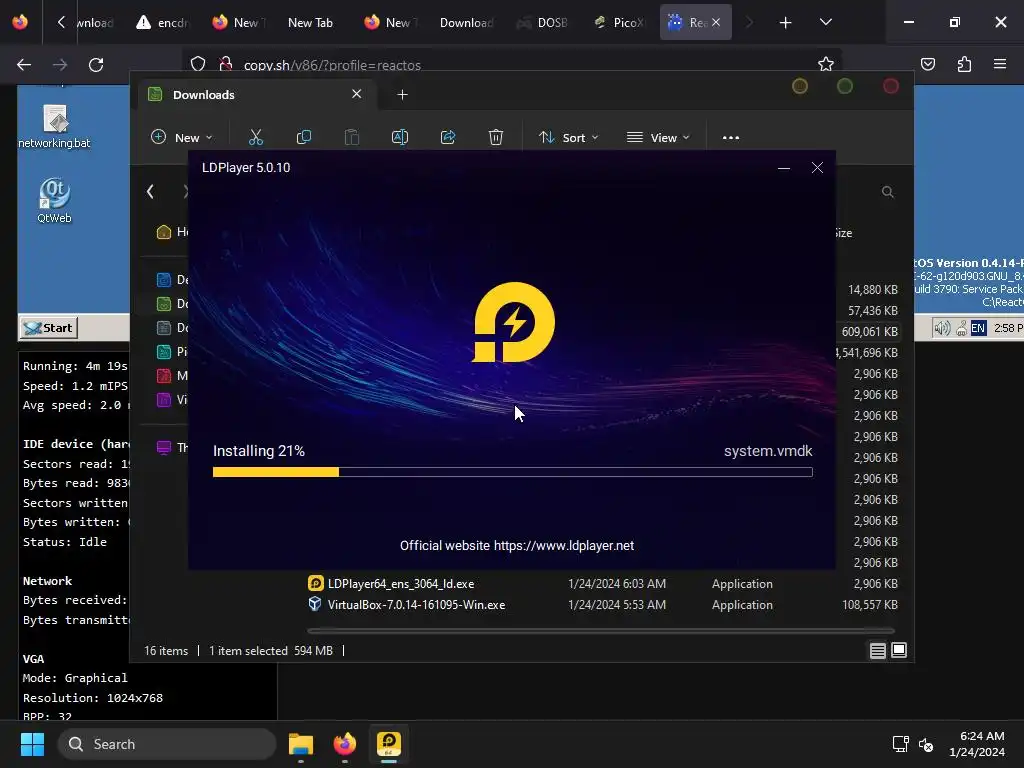Close the LDPlayer installer window
The image size is (1024, 768).
(817, 168)
